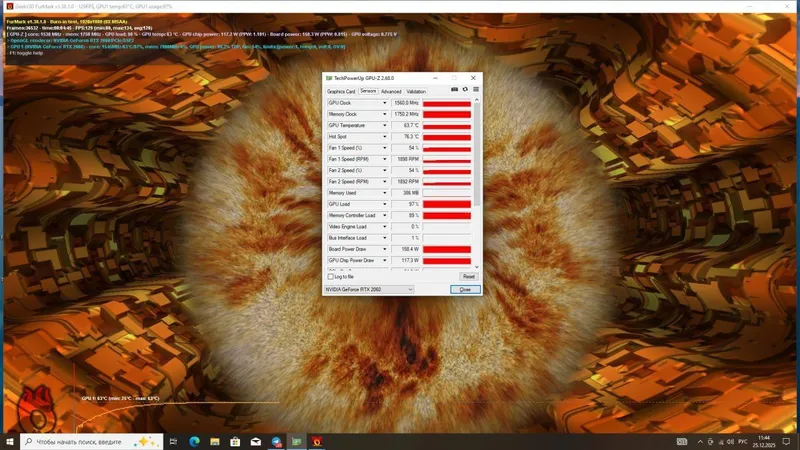Open File Explorer from taskbar

point(215,441)
